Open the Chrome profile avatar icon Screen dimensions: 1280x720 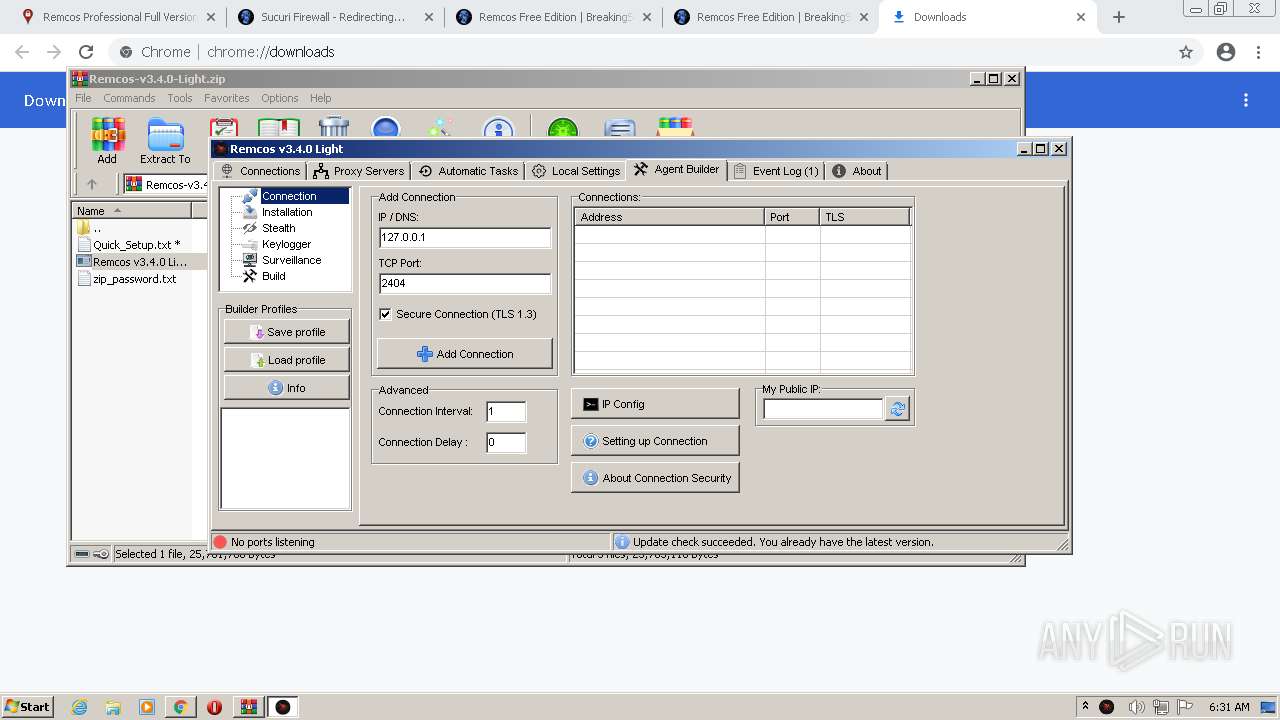[1226, 52]
